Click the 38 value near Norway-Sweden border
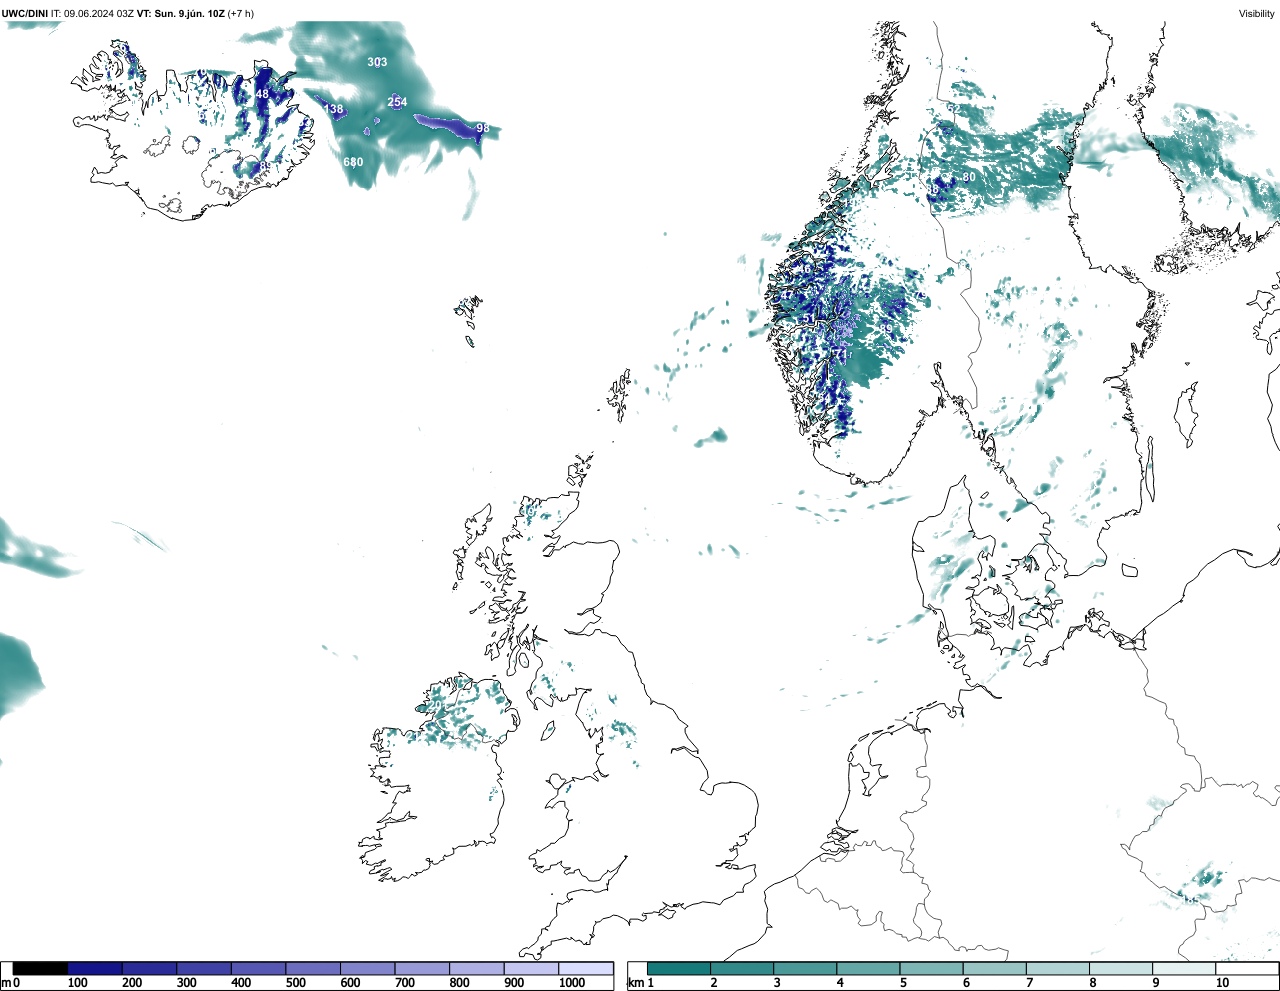 pyautogui.click(x=933, y=188)
